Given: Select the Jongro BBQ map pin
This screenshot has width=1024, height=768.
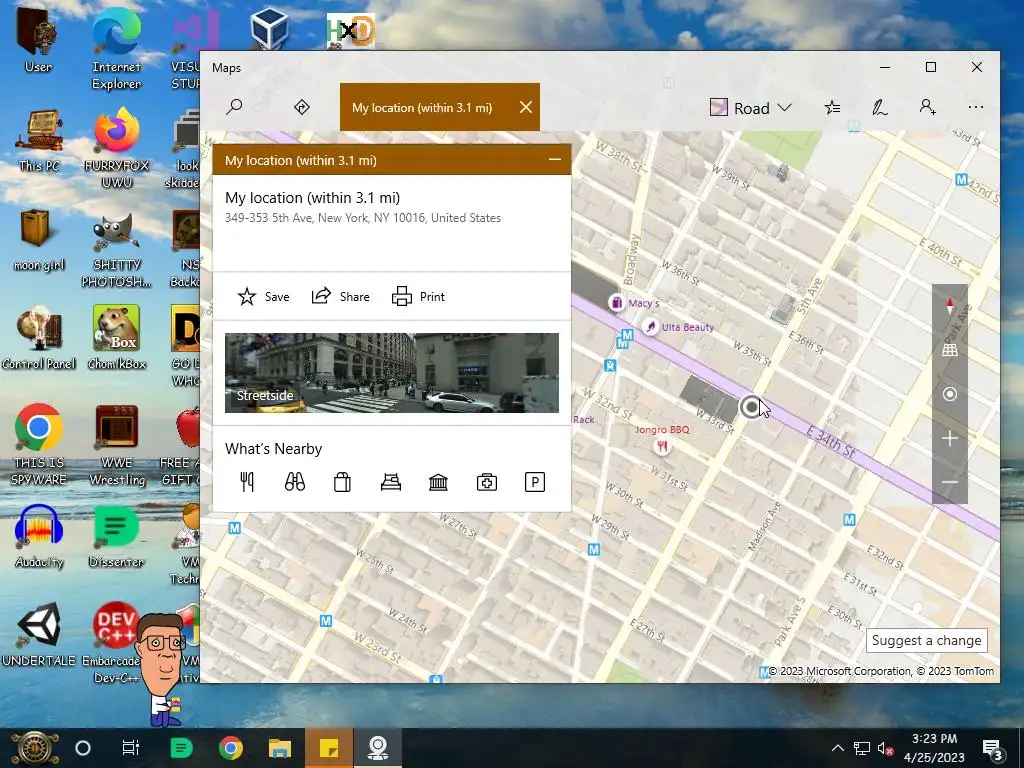Looking at the screenshot, I should [662, 446].
